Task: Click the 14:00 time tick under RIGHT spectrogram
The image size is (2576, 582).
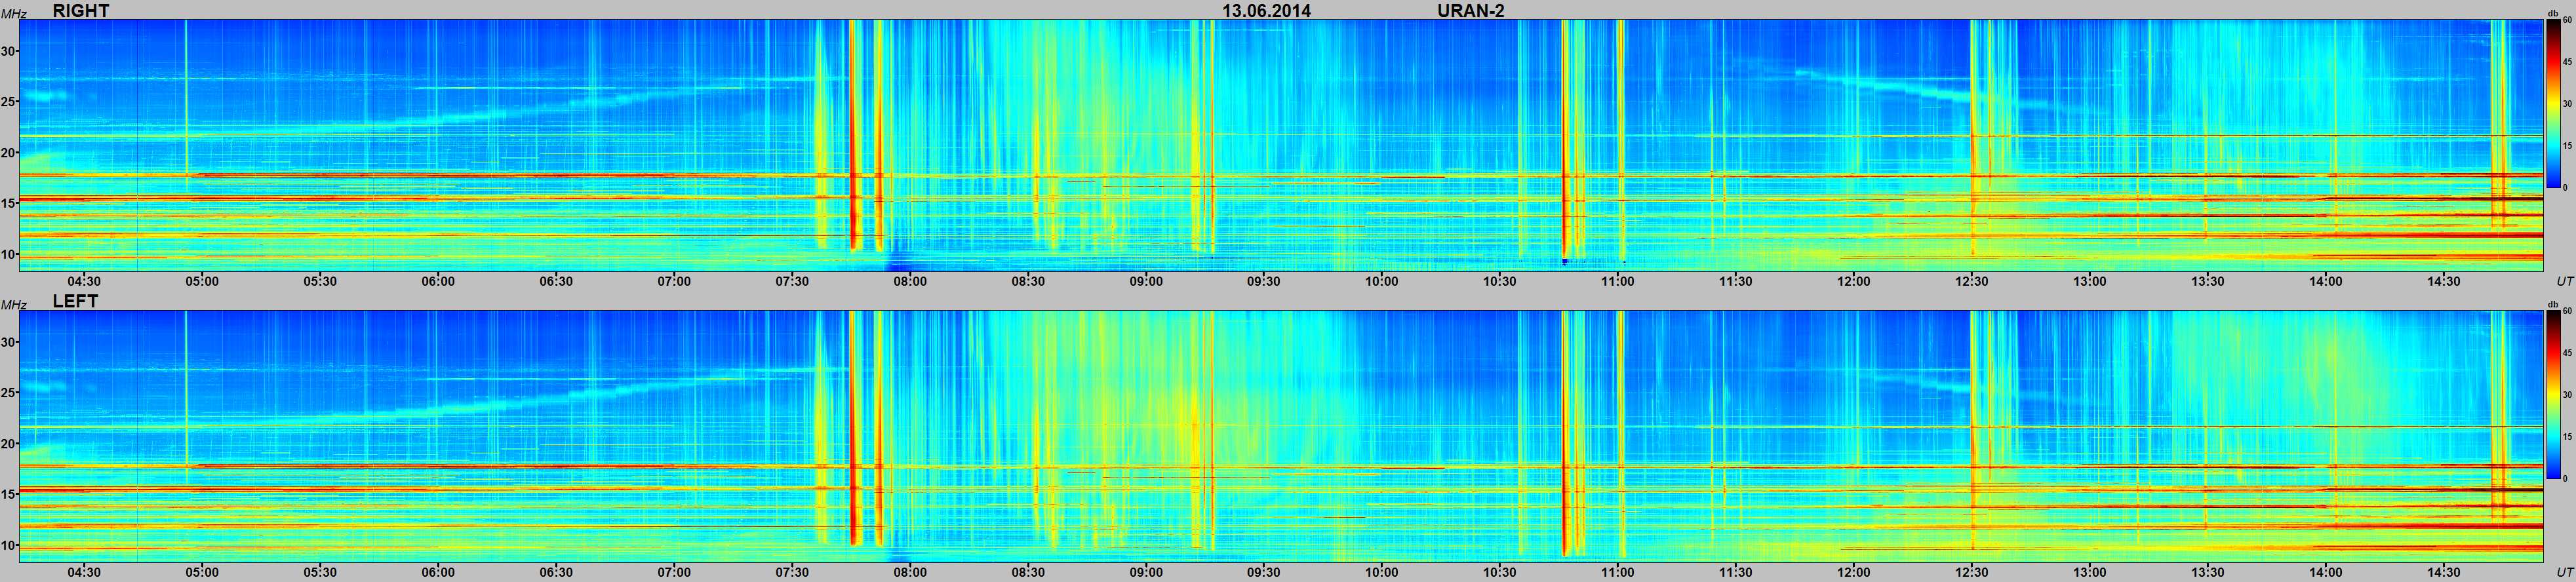Action: pos(2326,281)
